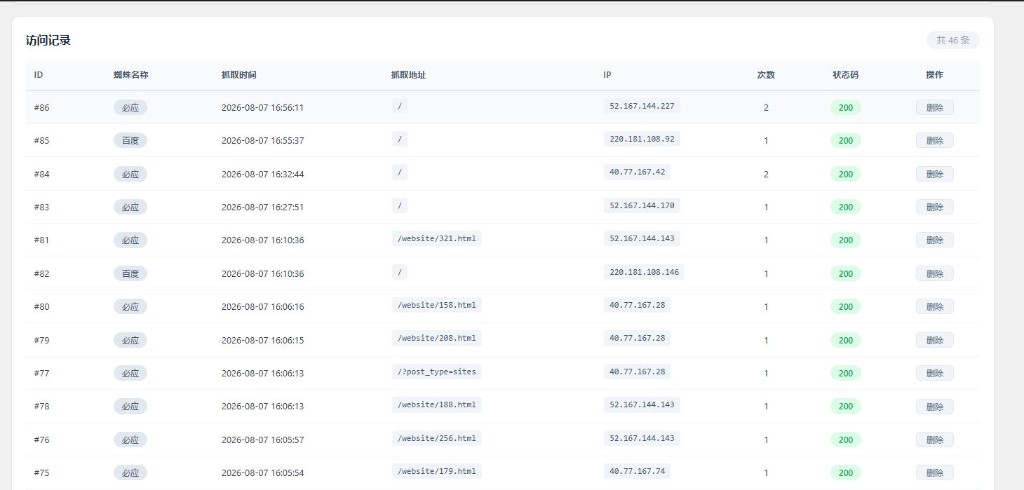Click the 200 status badge in row #82
1024x490 pixels.
coord(845,273)
